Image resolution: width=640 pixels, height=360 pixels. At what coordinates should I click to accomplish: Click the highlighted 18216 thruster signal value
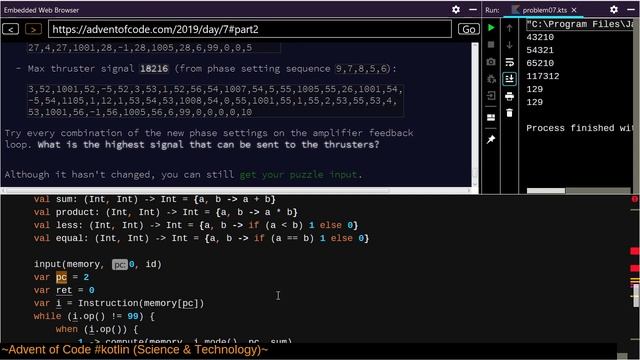(x=154, y=69)
